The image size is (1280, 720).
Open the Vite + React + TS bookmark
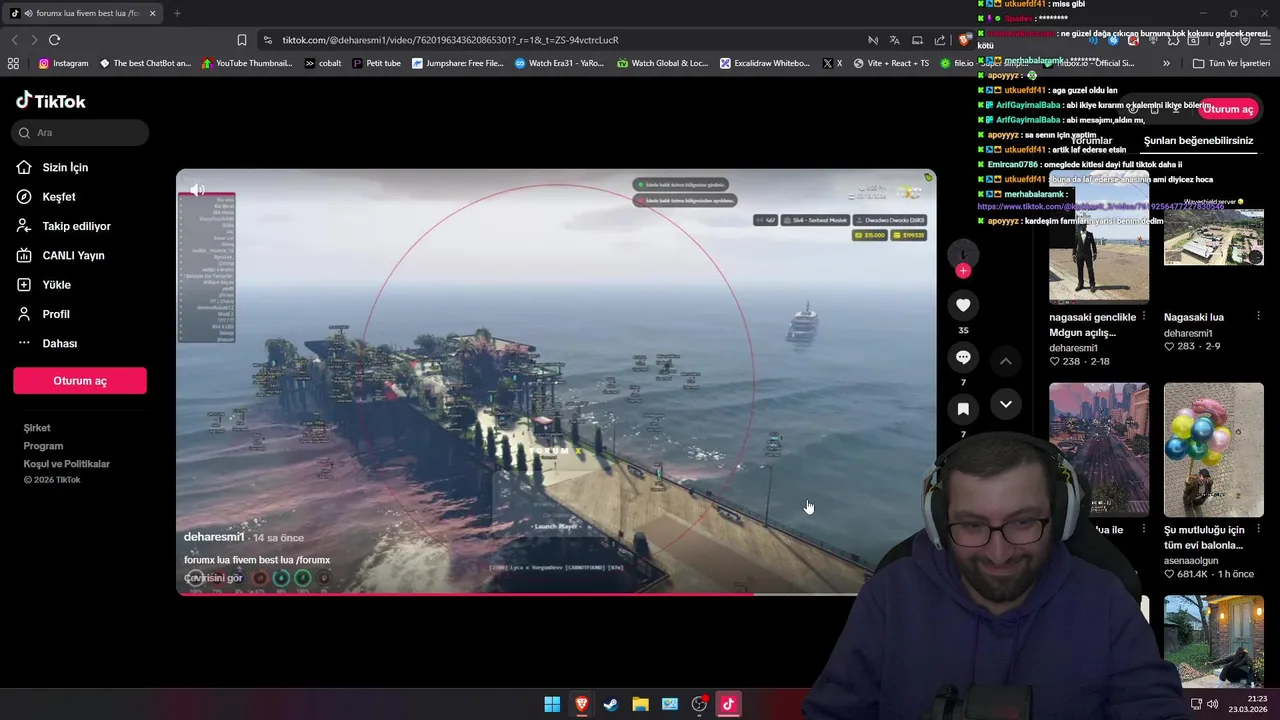point(889,63)
